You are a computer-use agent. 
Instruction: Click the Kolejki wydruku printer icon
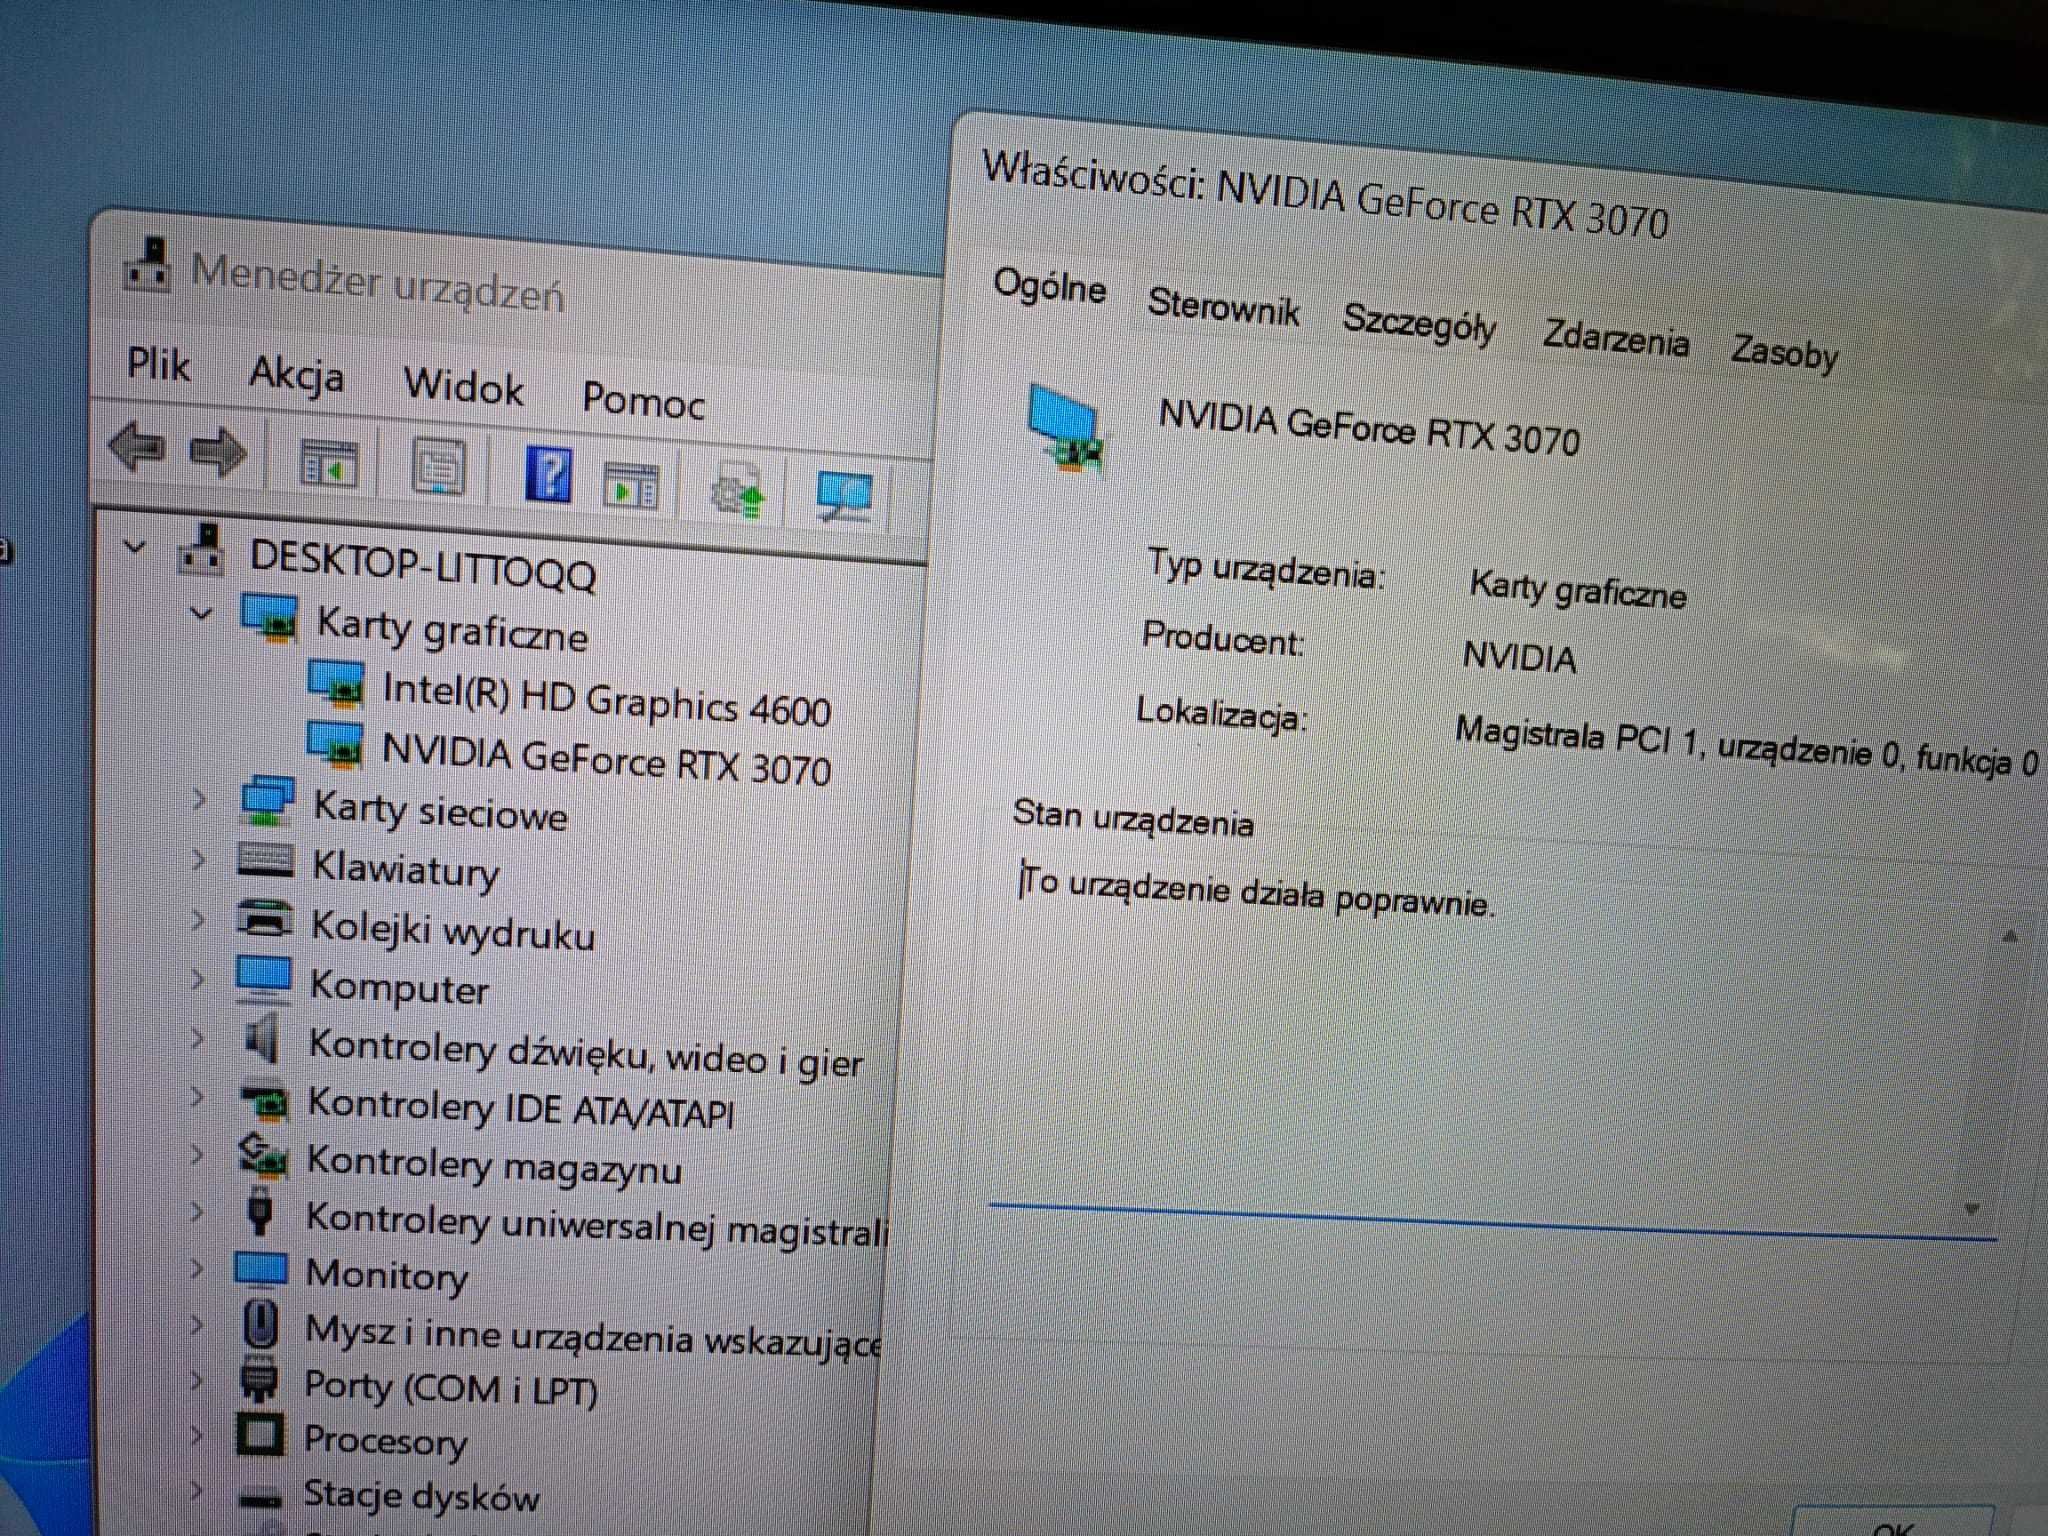pos(266,918)
